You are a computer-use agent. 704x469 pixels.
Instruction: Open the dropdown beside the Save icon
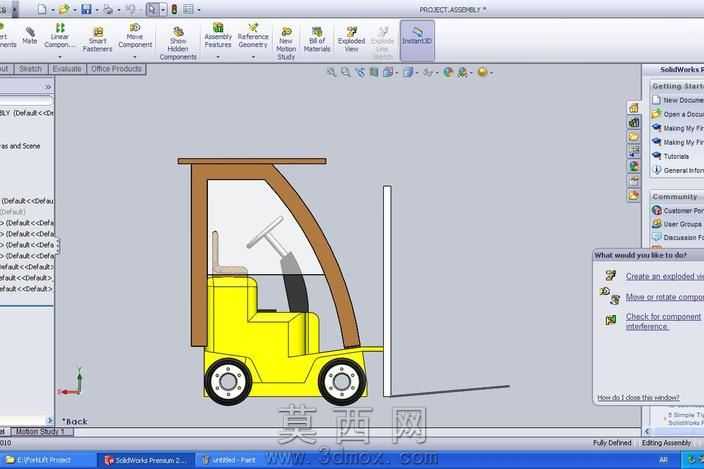pyautogui.click(x=97, y=9)
